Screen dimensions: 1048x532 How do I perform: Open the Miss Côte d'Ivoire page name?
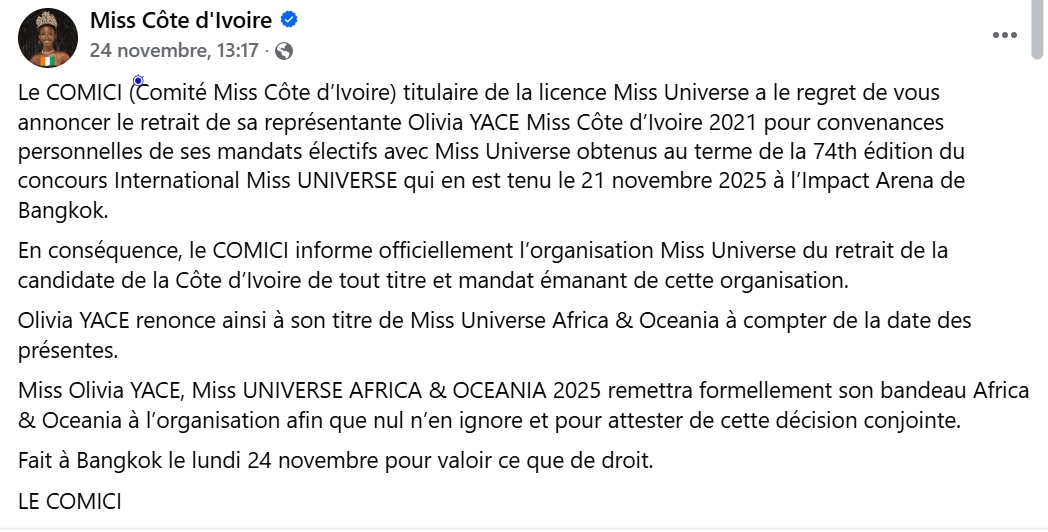(181, 21)
